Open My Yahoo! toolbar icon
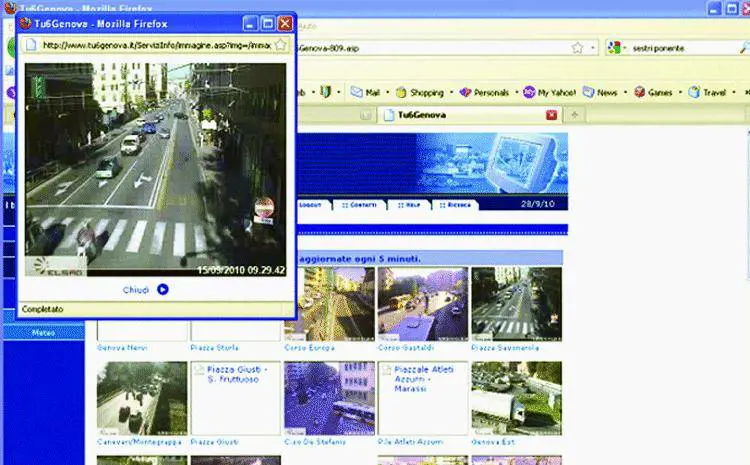Screen dimensions: 750x465 click(x=529, y=92)
